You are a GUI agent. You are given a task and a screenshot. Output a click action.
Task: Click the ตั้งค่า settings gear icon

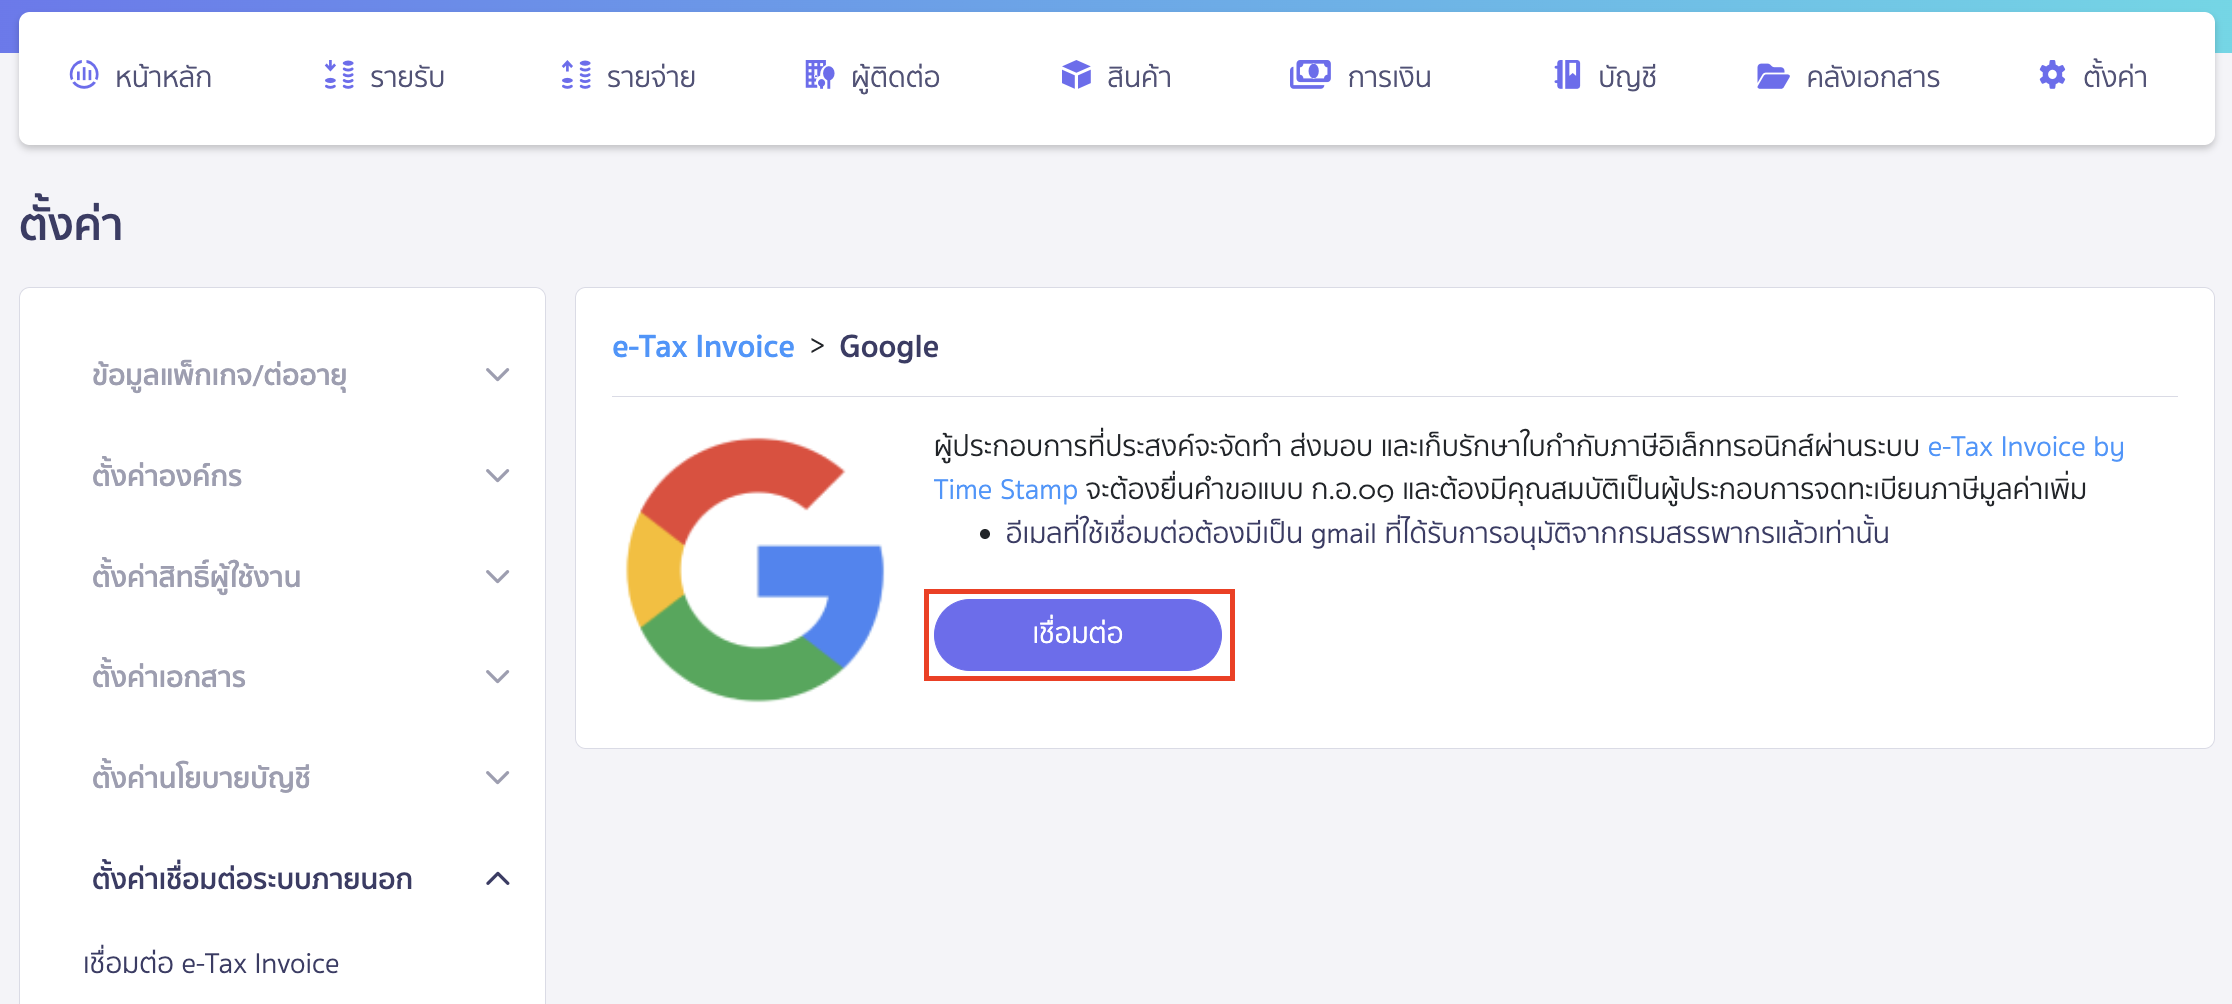(2051, 75)
